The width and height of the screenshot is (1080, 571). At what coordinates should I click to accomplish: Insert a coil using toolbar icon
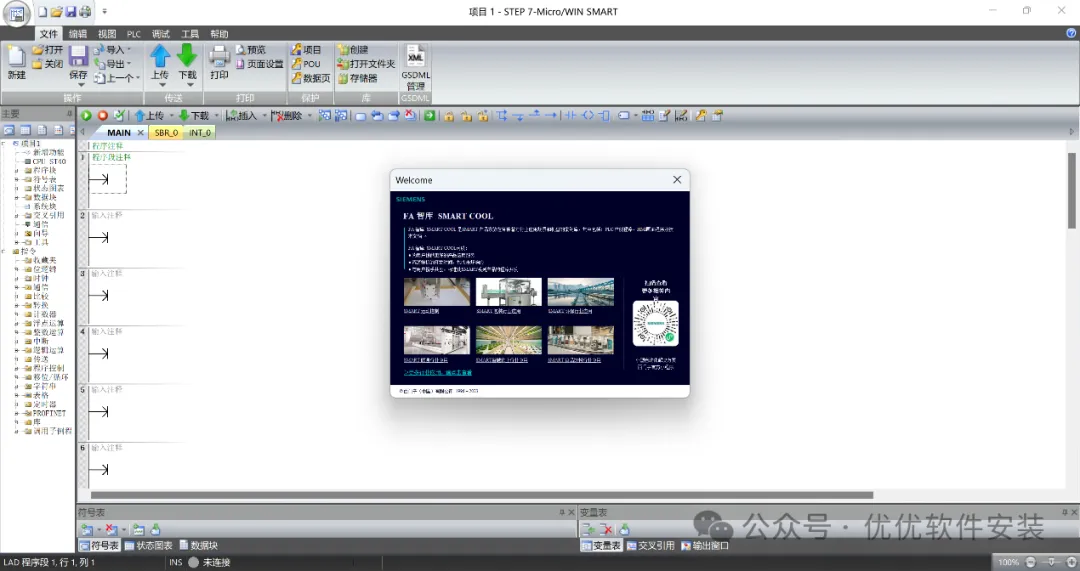(x=588, y=116)
